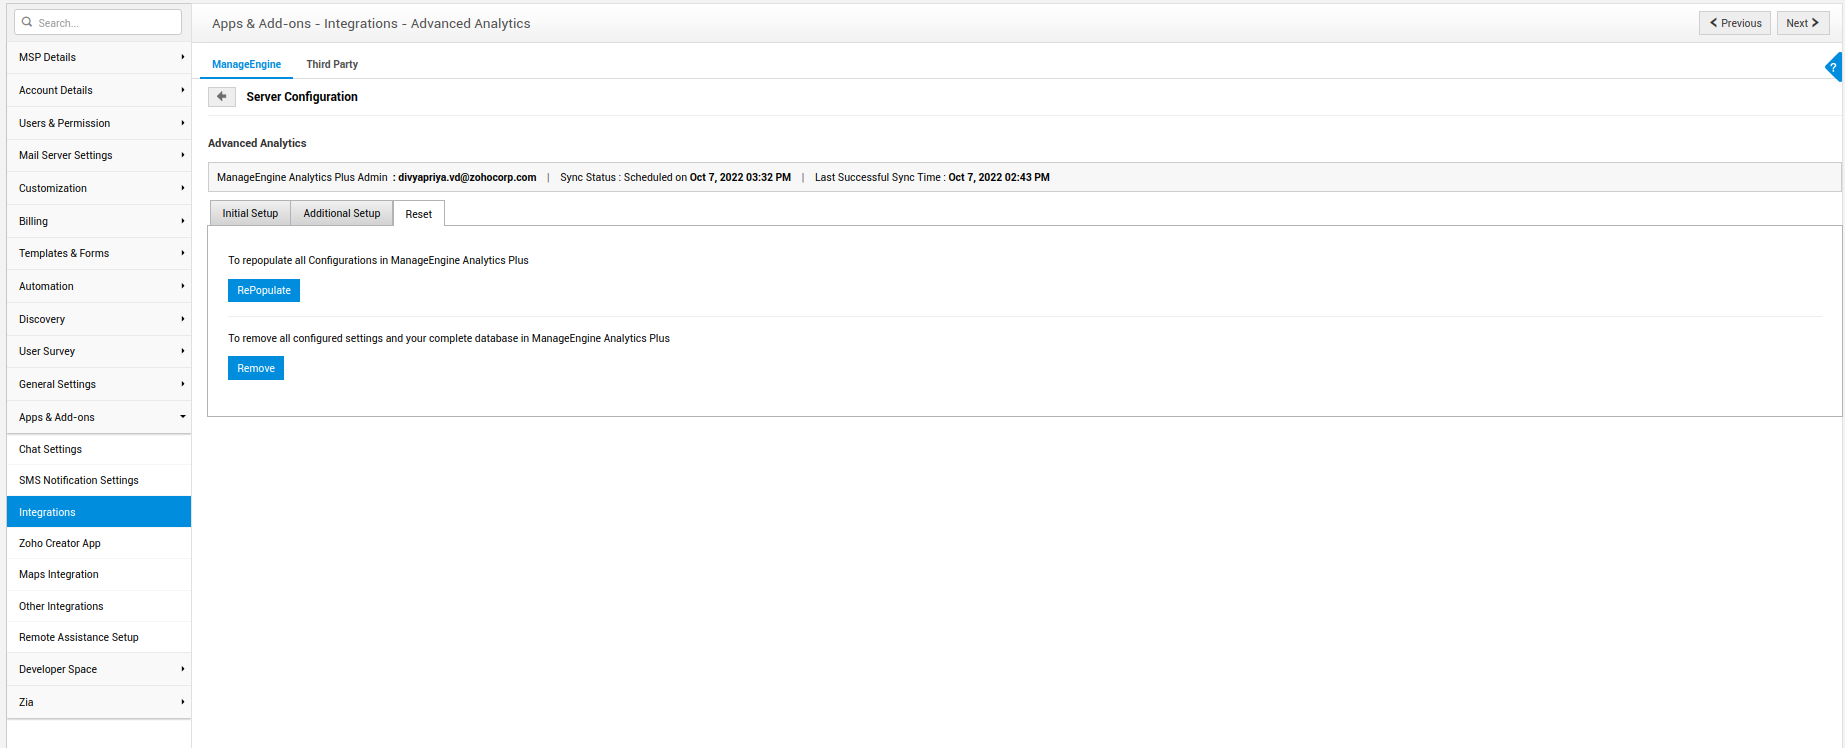The width and height of the screenshot is (1845, 748).
Task: Open Maps Integration settings
Action: 99,574
